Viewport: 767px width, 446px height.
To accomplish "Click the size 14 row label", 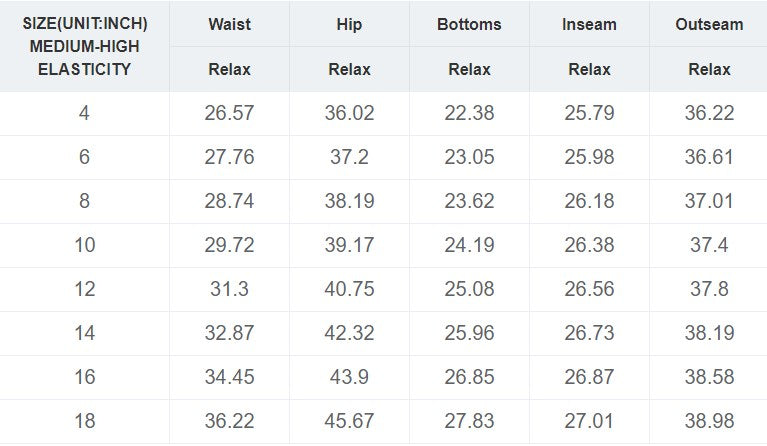I will [x=84, y=334].
